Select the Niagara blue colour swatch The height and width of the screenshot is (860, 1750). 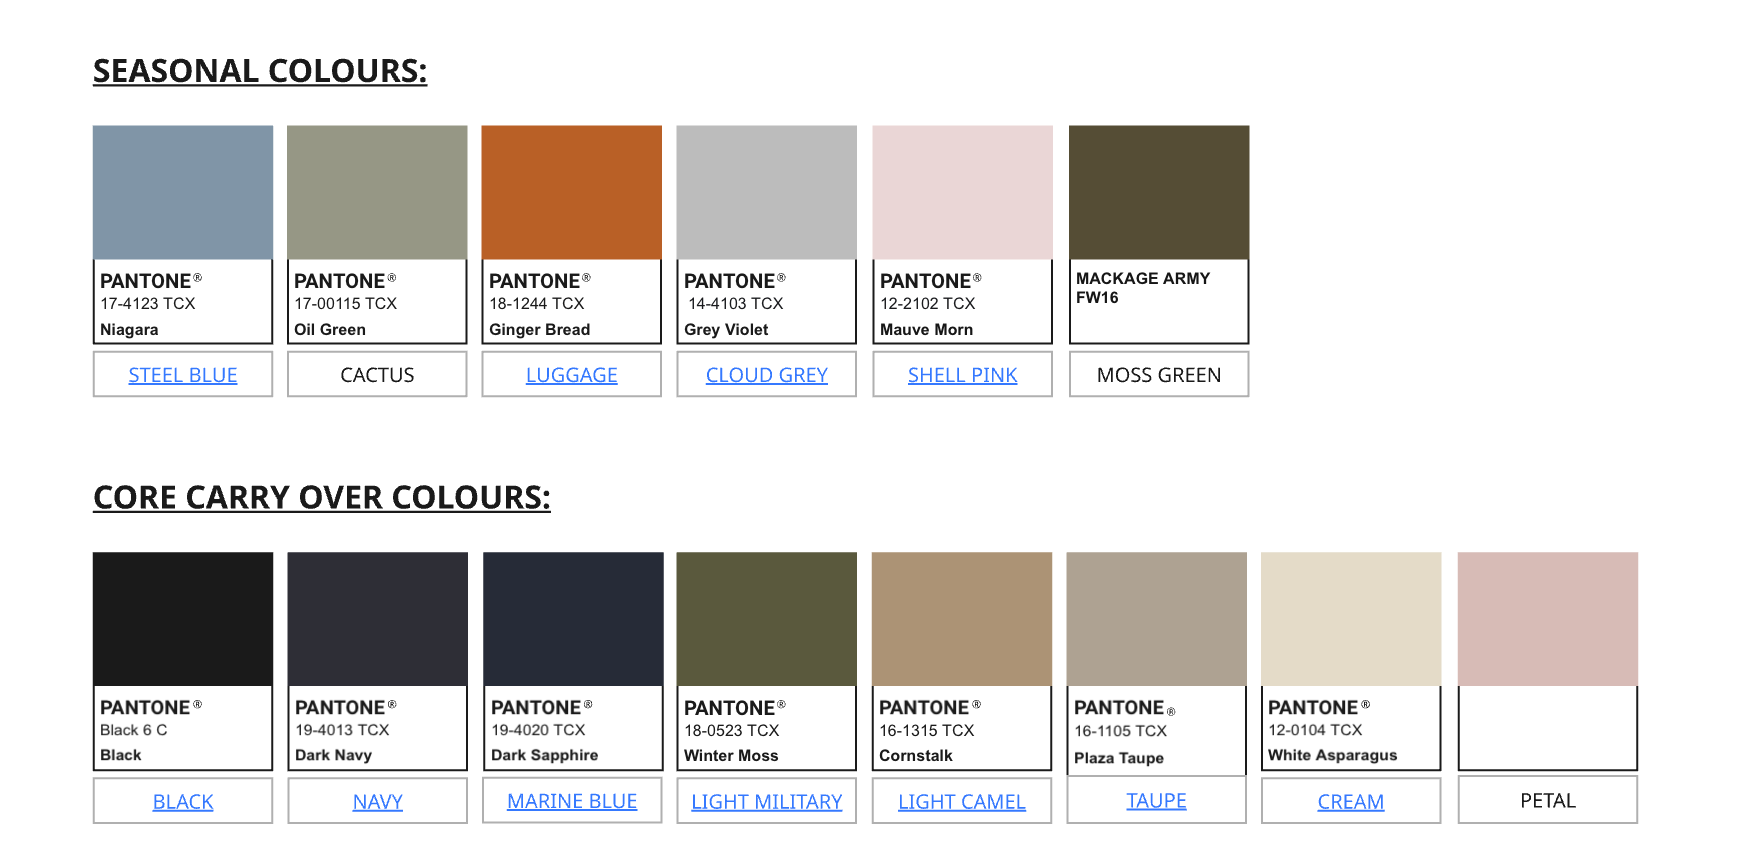click(183, 193)
